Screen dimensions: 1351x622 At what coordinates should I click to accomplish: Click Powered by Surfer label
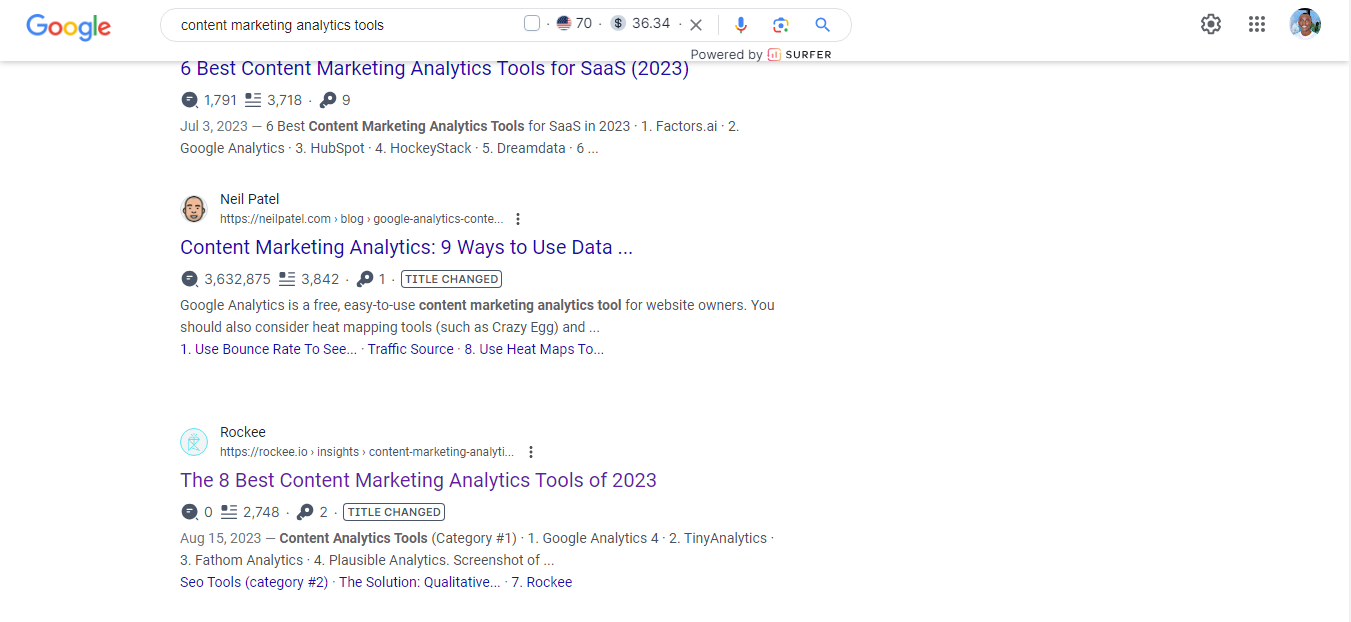click(761, 55)
